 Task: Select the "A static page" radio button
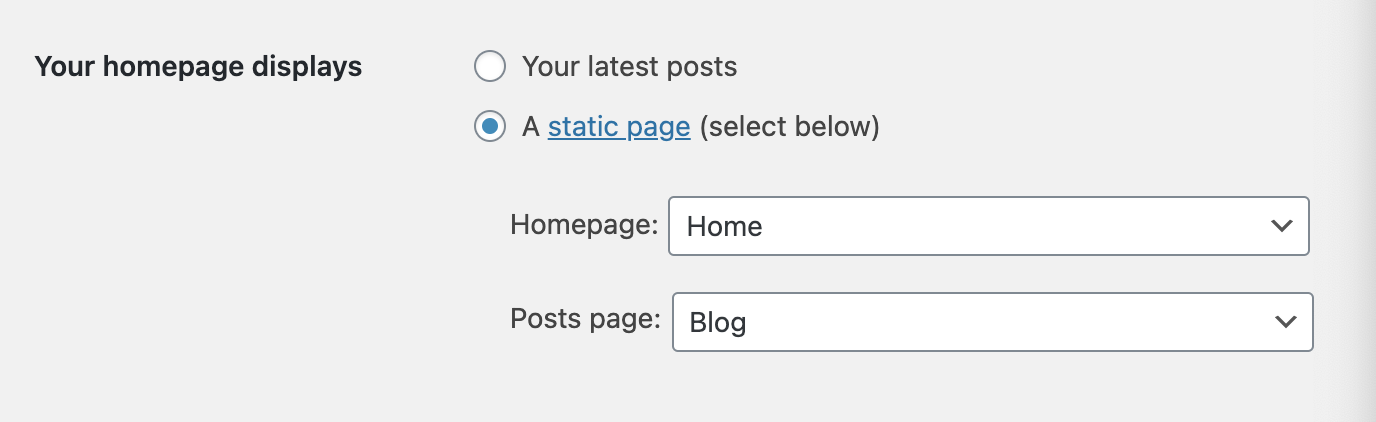click(489, 127)
